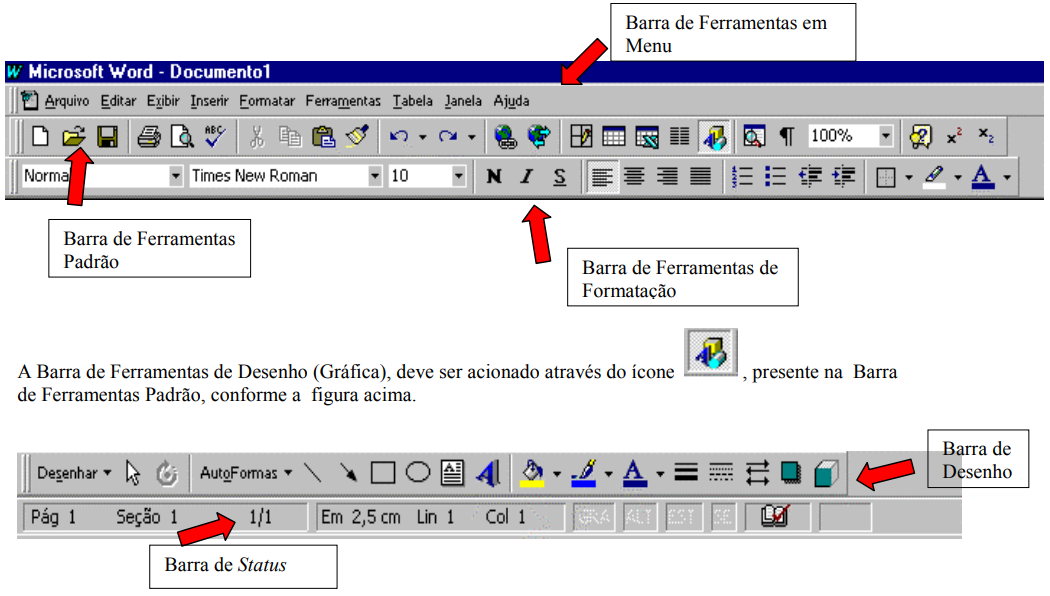
Task: Open the Times New Roman font dropdown
Action: (375, 176)
